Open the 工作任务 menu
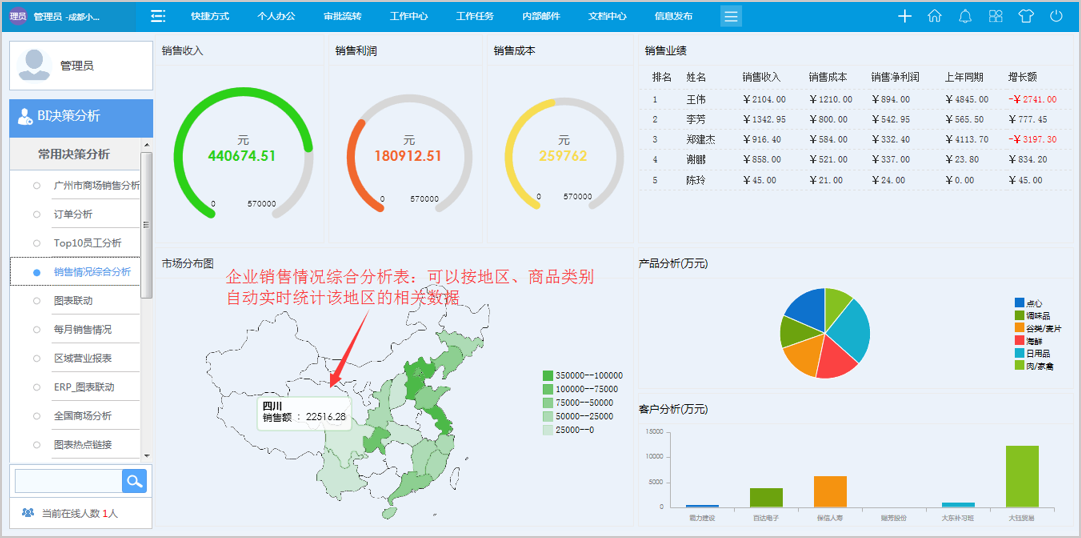Image resolution: width=1081 pixels, height=538 pixels. [475, 16]
